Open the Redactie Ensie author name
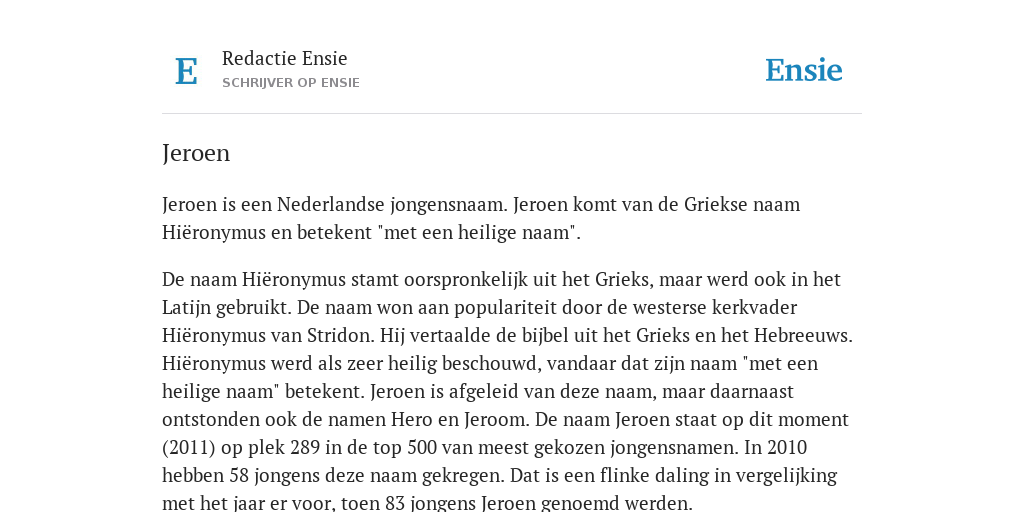This screenshot has height=512, width=1024. tap(284, 58)
